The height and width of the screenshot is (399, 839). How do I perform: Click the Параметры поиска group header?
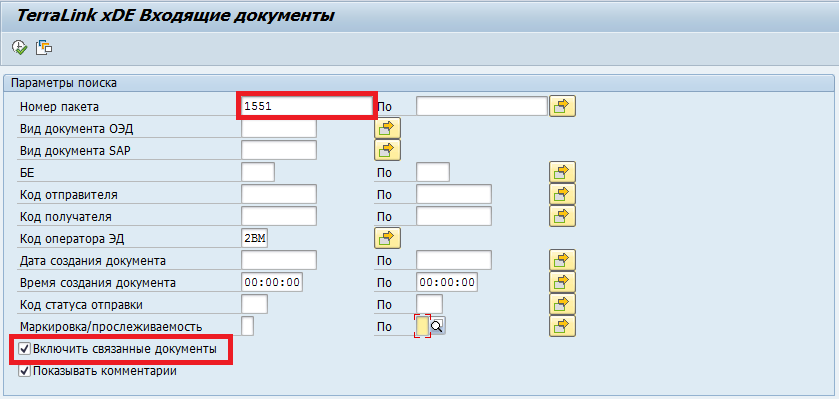point(64,83)
